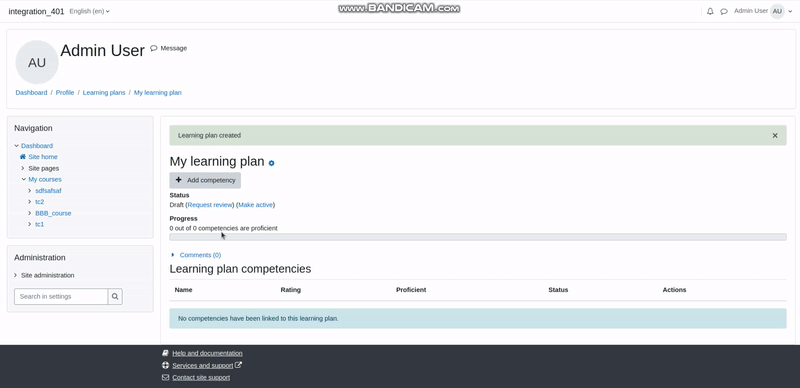Click the Site home house icon

22,157
